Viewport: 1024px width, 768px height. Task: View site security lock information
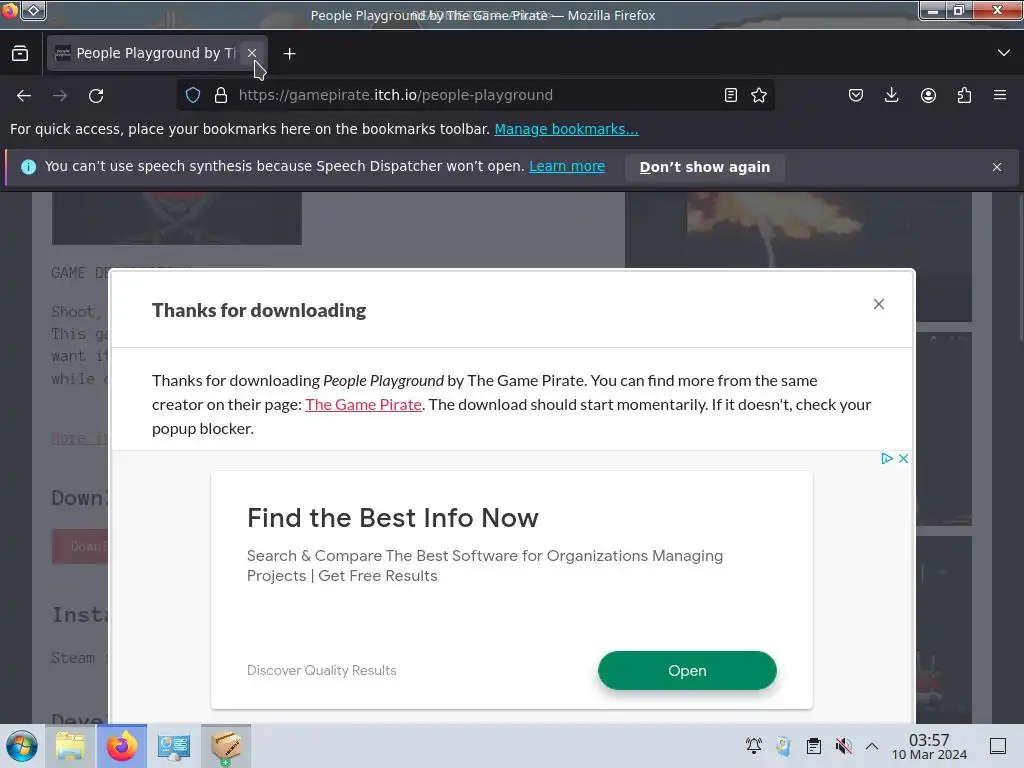point(221,95)
